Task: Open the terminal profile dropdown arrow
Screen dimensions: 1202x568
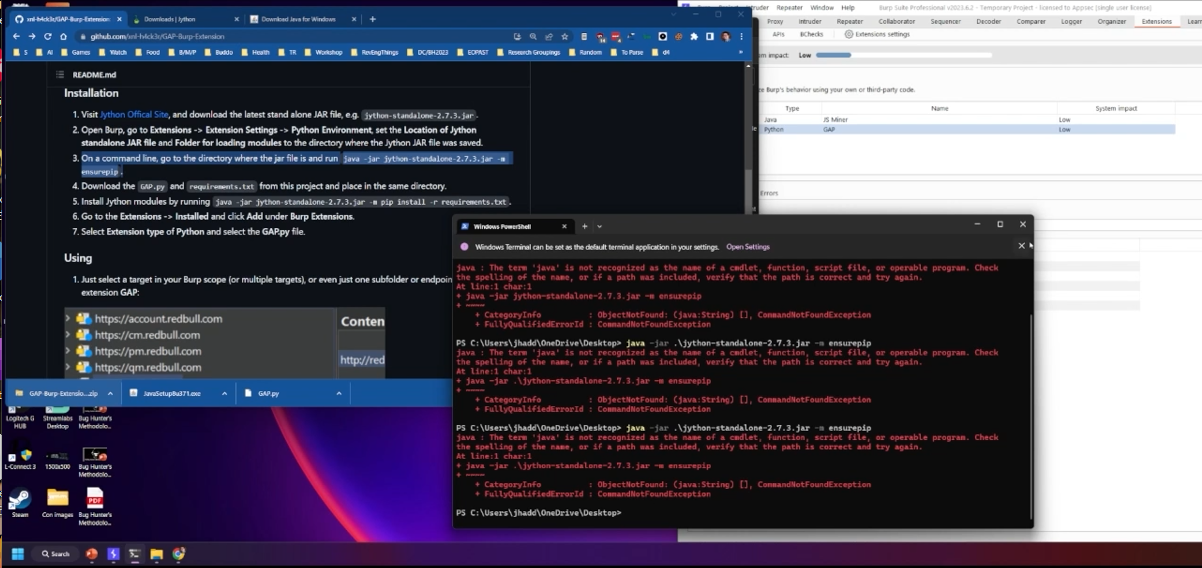Action: 600,226
